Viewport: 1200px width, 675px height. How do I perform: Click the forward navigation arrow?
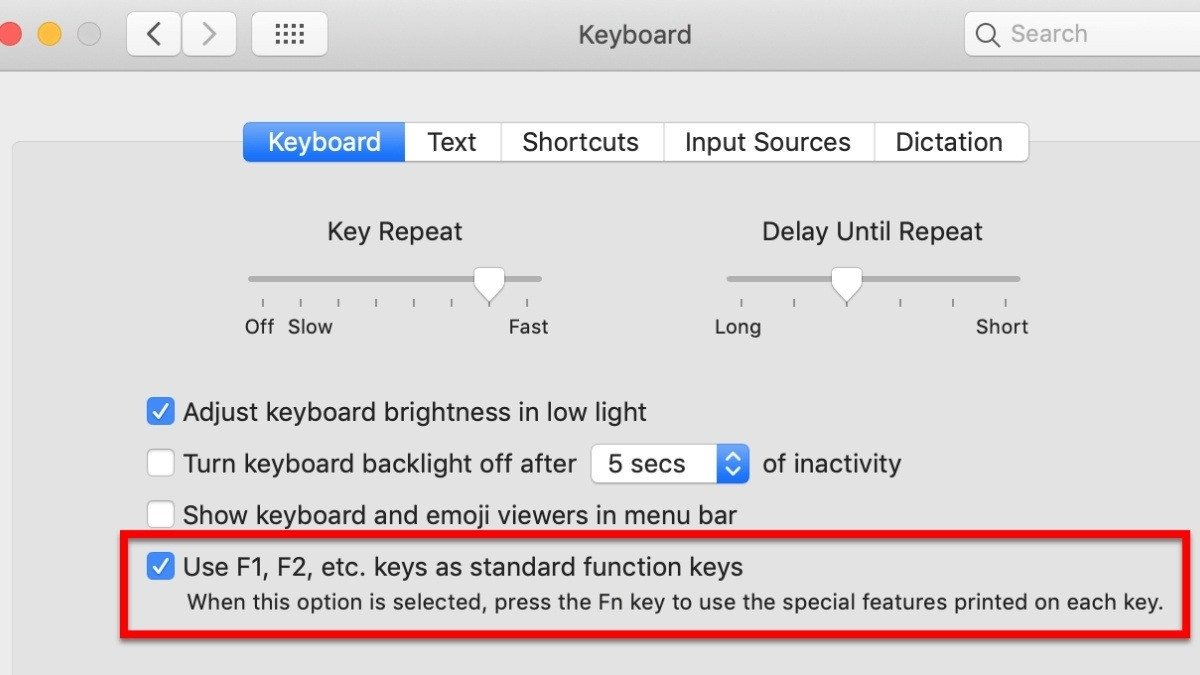[x=210, y=33]
